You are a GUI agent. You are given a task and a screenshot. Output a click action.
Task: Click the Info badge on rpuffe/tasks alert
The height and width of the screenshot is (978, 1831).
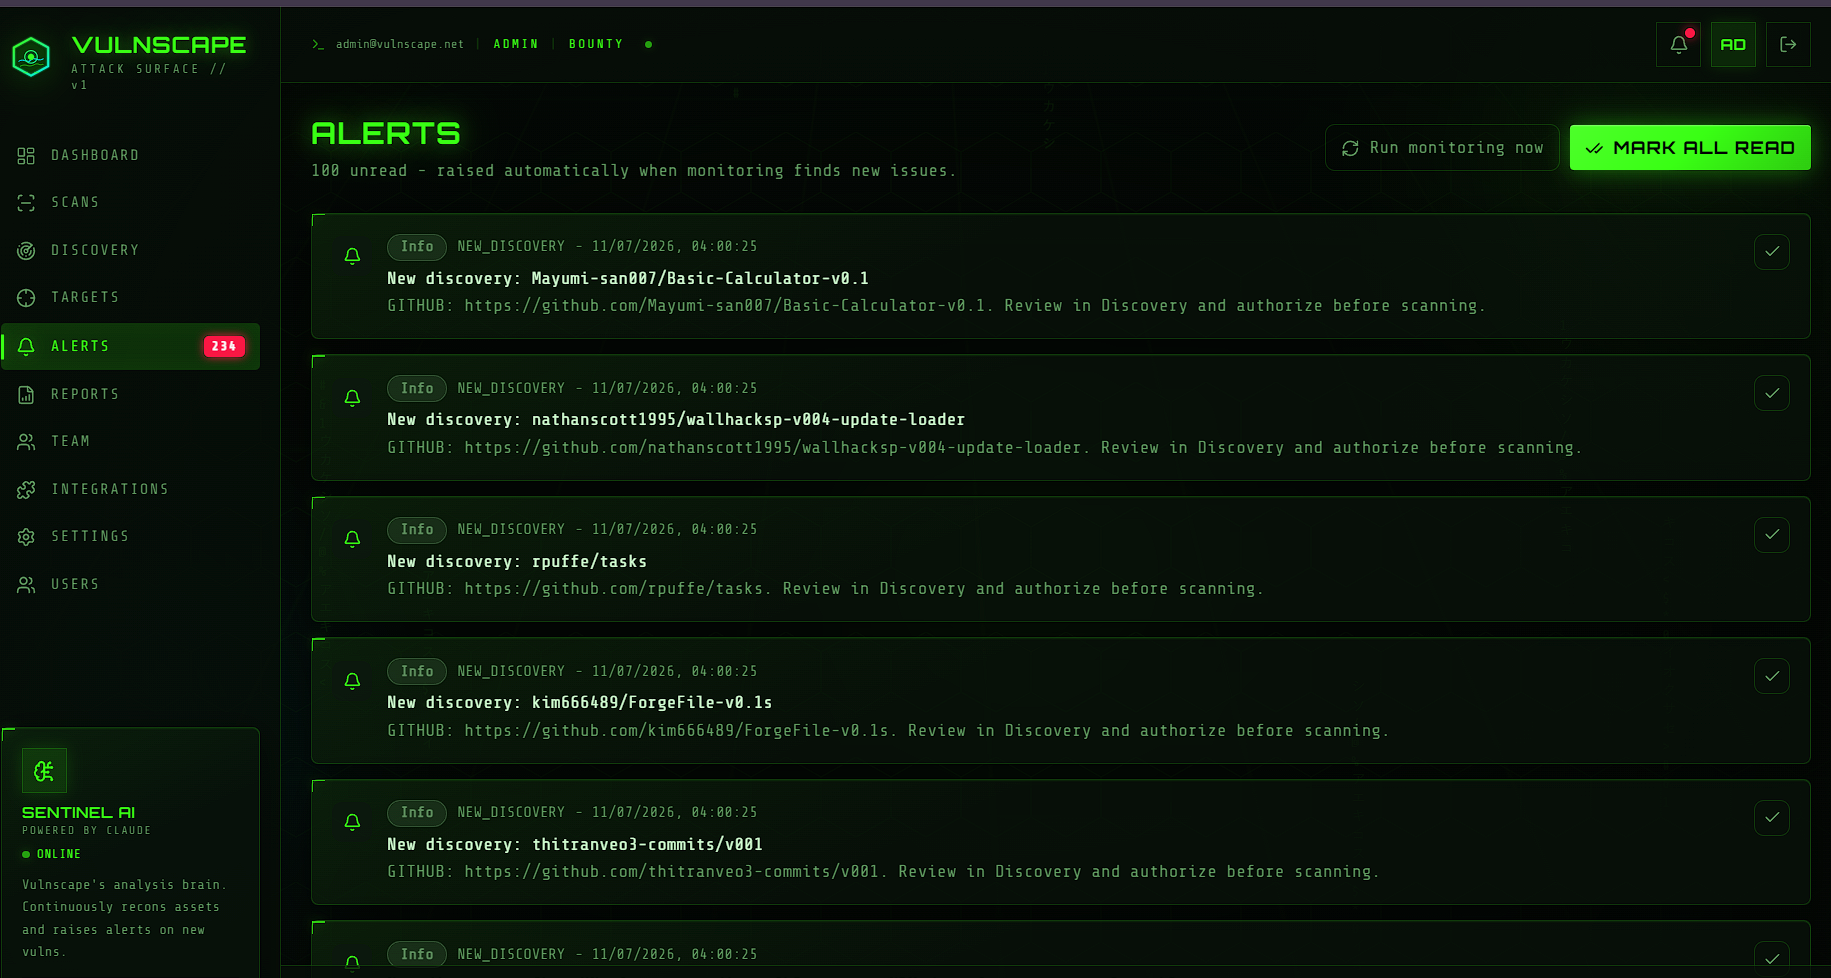(x=417, y=530)
